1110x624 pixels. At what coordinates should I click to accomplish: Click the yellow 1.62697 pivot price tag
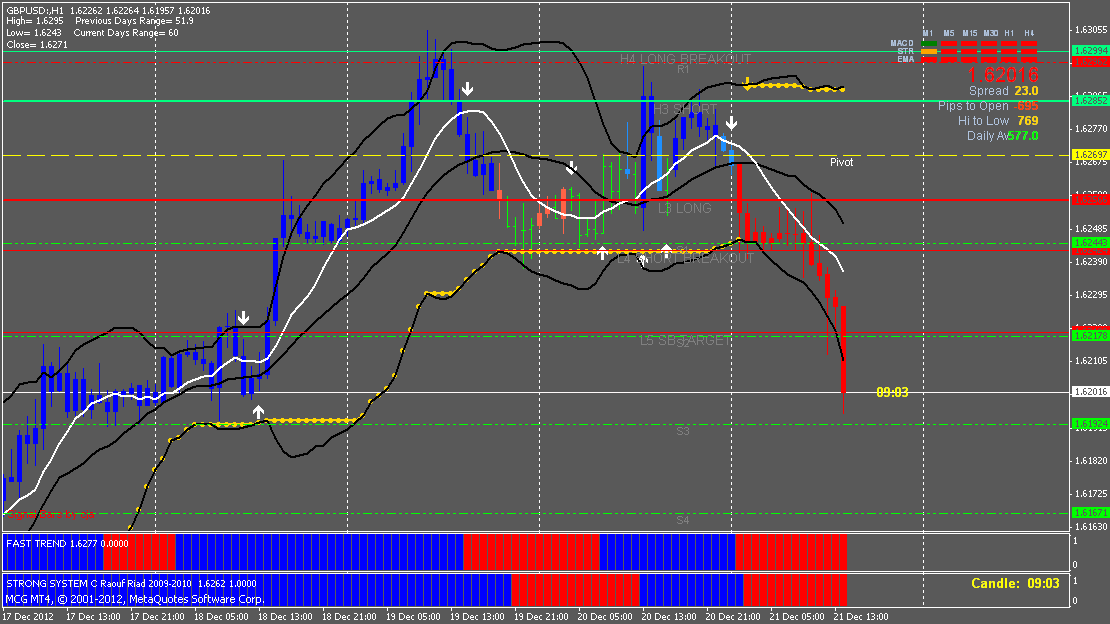pos(1091,155)
